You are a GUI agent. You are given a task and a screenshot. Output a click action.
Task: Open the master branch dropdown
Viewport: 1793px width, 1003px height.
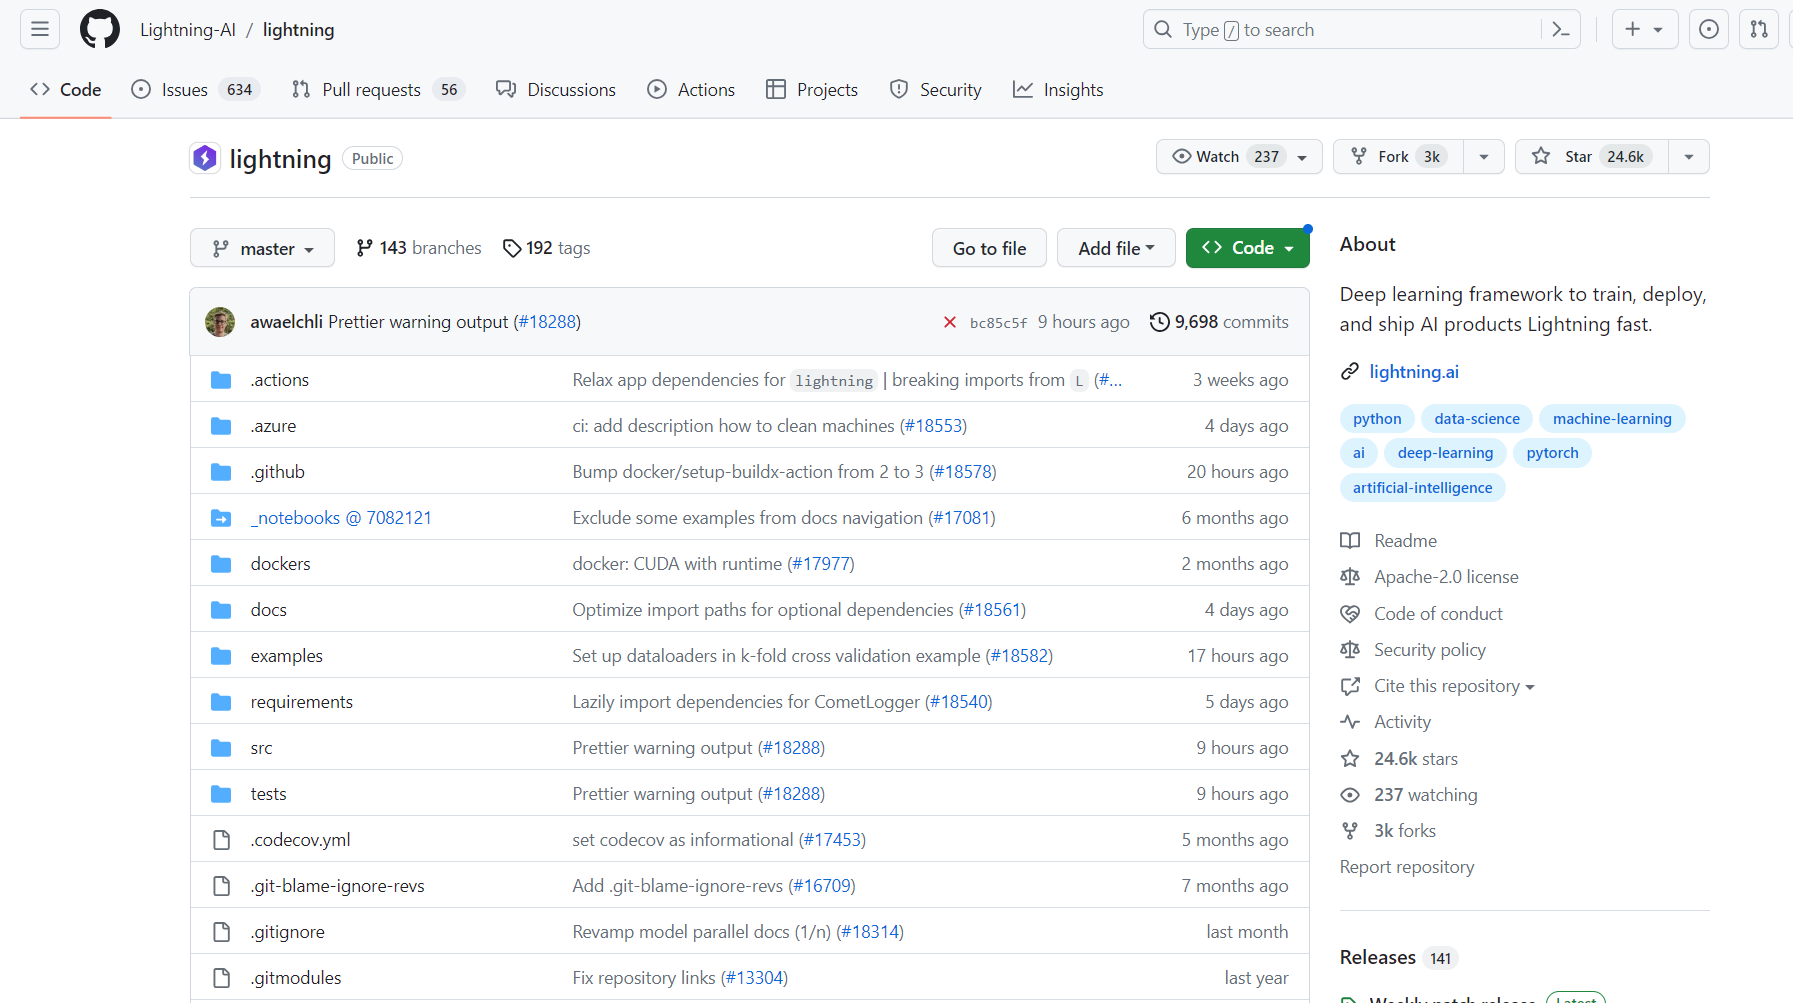[262, 247]
